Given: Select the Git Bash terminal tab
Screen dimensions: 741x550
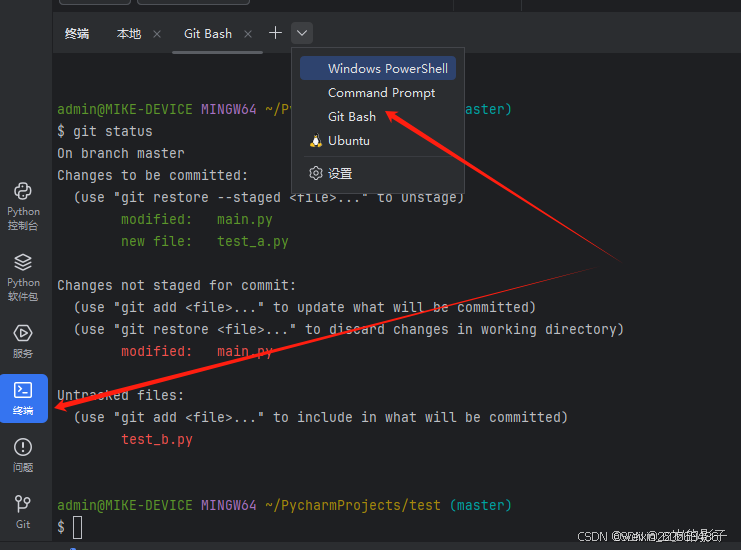Looking at the screenshot, I should (x=208, y=34).
